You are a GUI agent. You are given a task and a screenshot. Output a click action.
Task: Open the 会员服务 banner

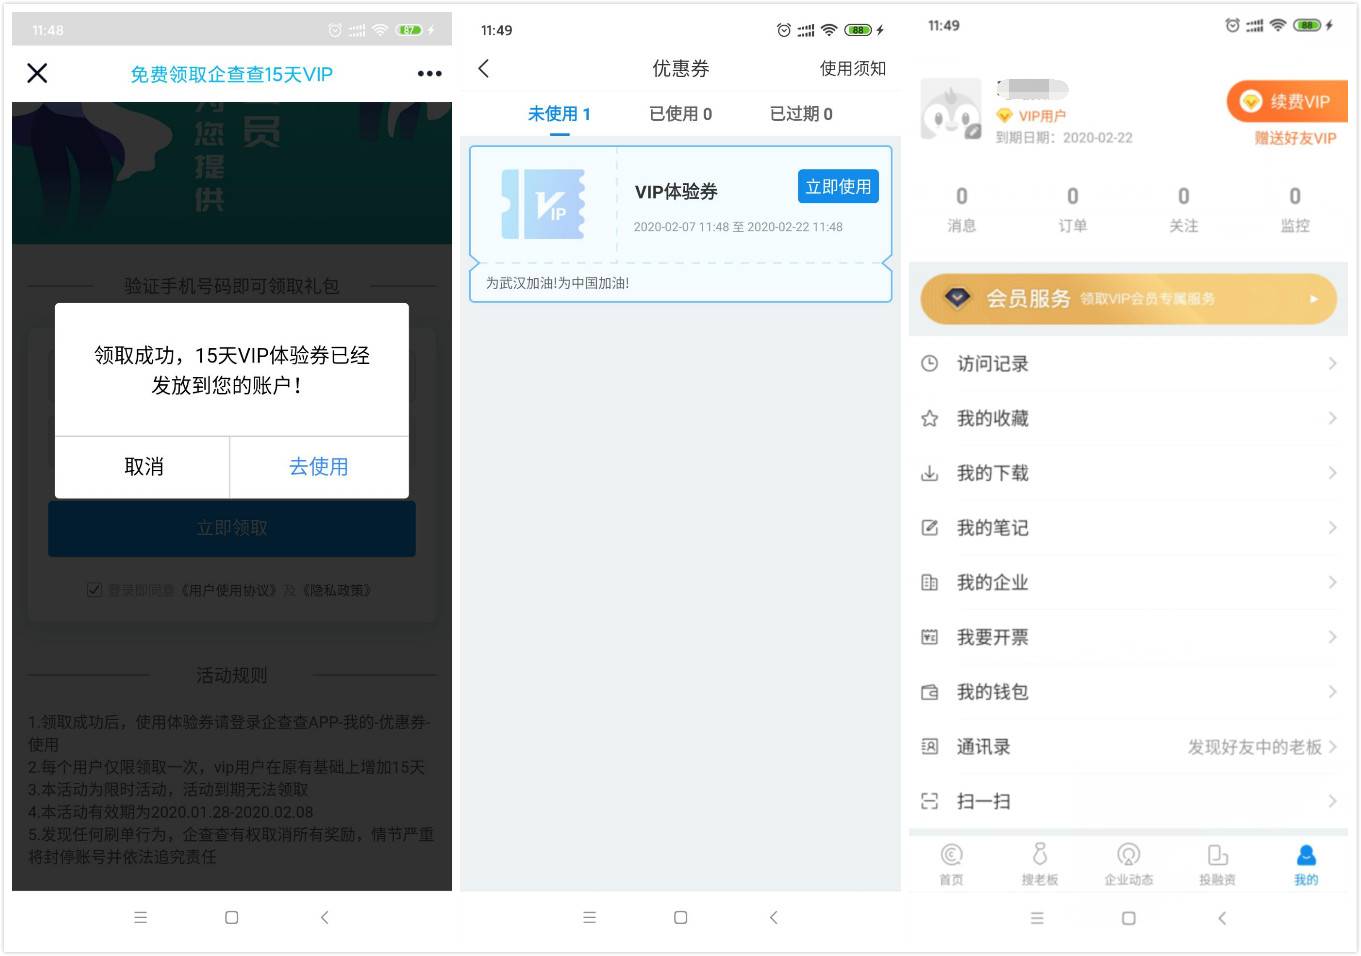click(x=1128, y=299)
